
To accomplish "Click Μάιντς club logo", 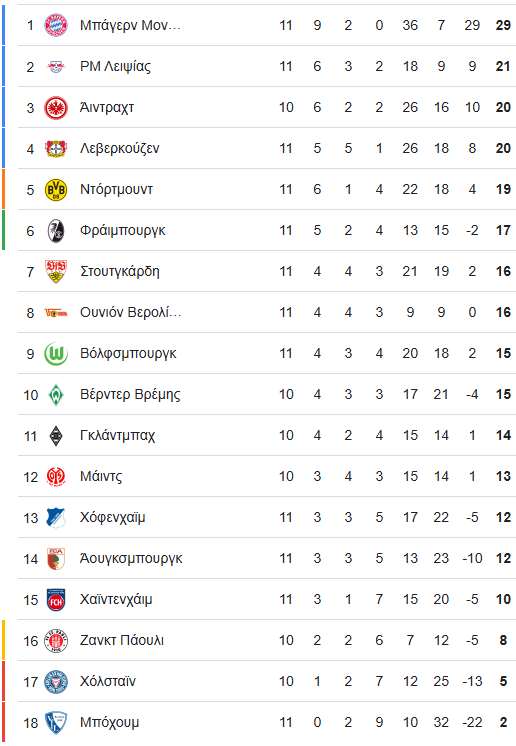I will pos(56,477).
